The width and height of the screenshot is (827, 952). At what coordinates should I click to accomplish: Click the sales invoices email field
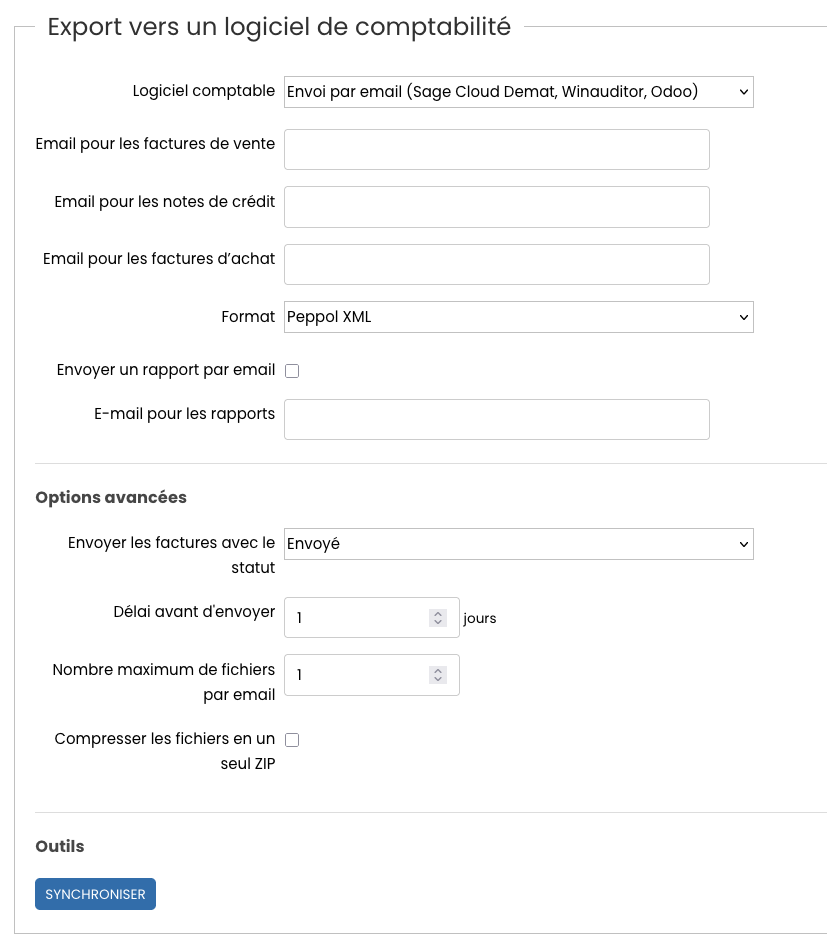(x=496, y=149)
